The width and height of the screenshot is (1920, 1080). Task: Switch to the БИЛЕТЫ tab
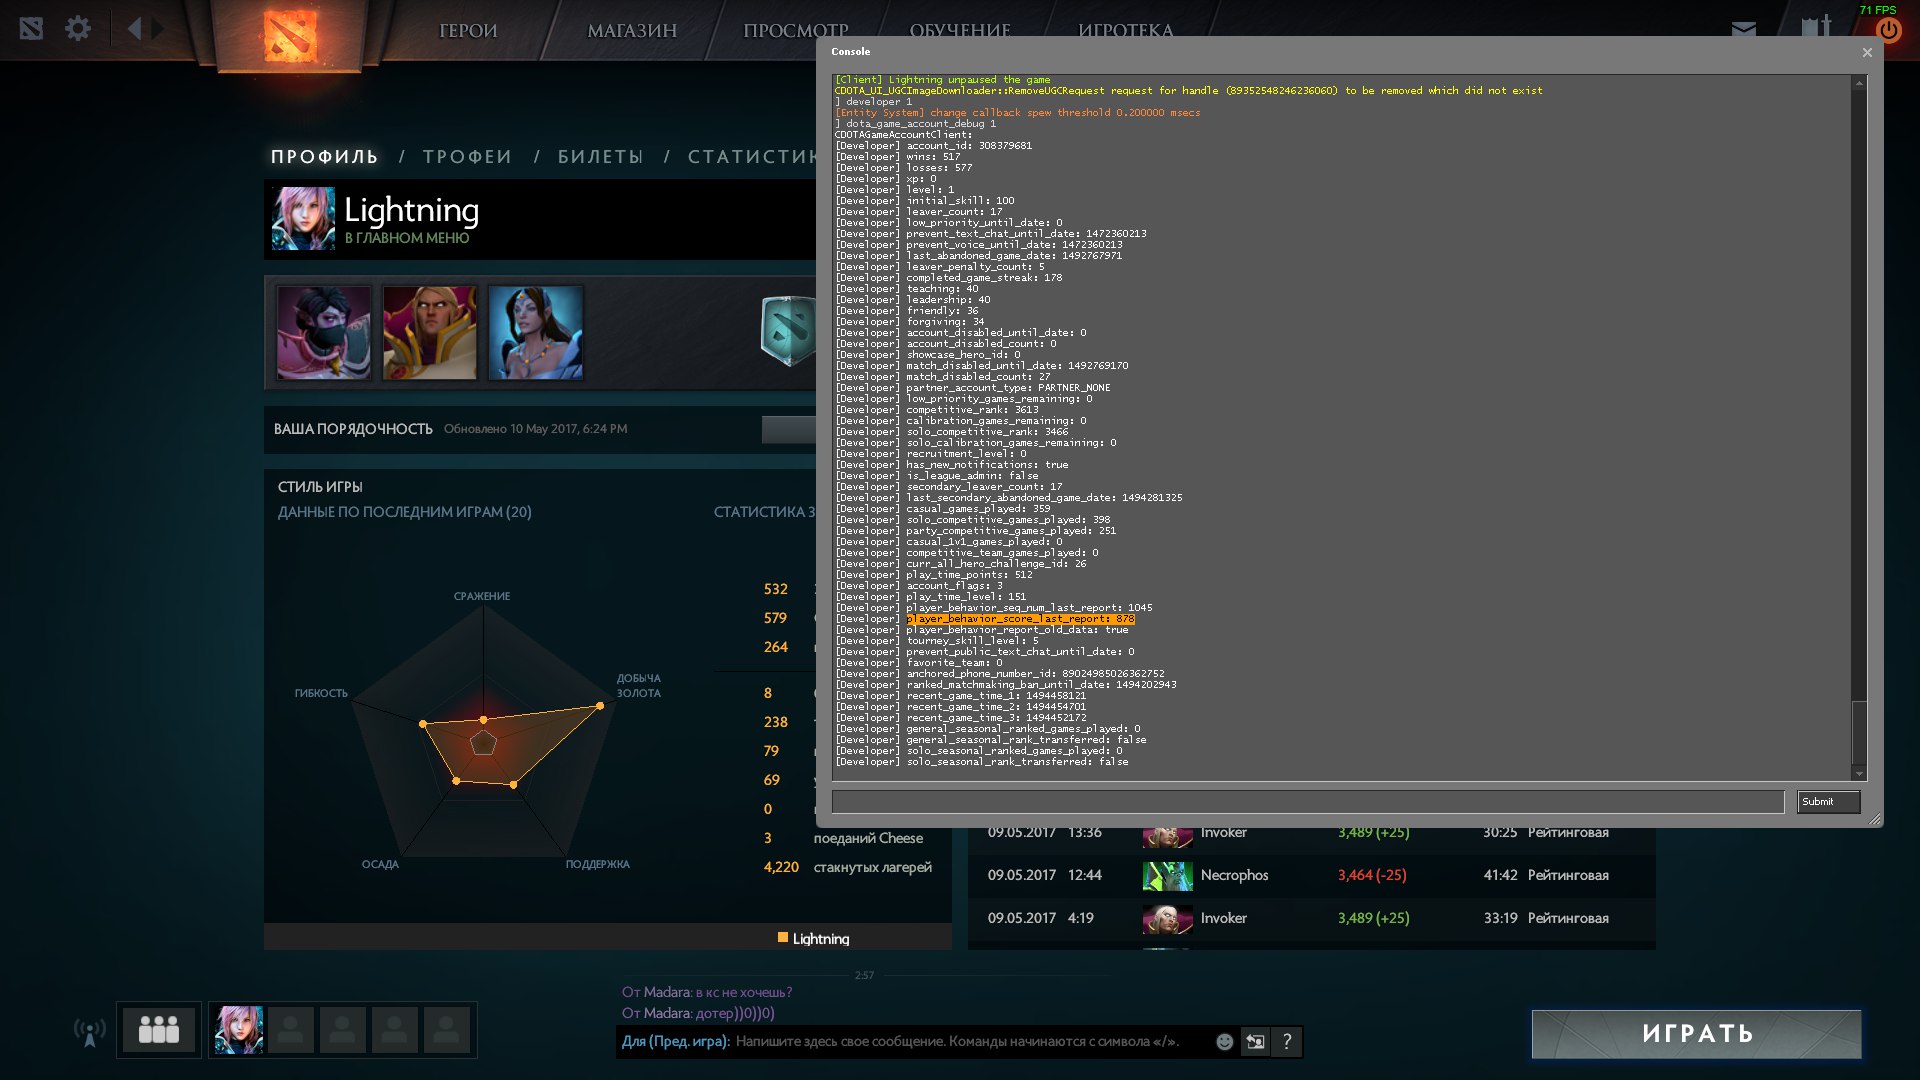coord(600,157)
